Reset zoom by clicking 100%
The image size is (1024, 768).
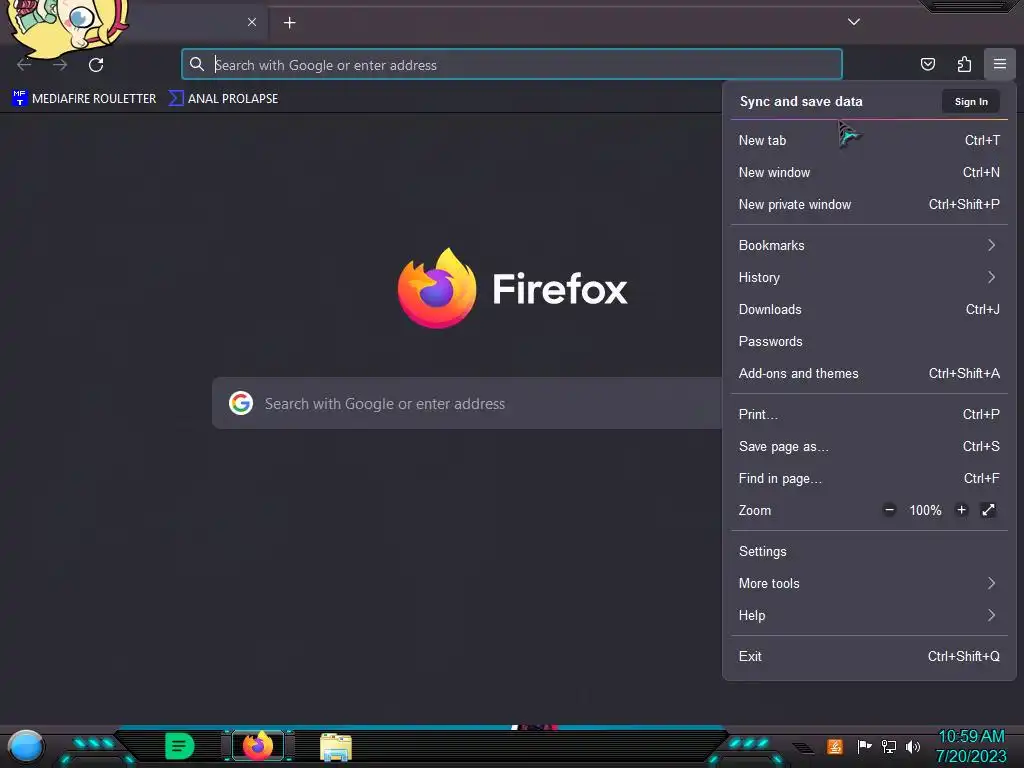[x=925, y=511]
